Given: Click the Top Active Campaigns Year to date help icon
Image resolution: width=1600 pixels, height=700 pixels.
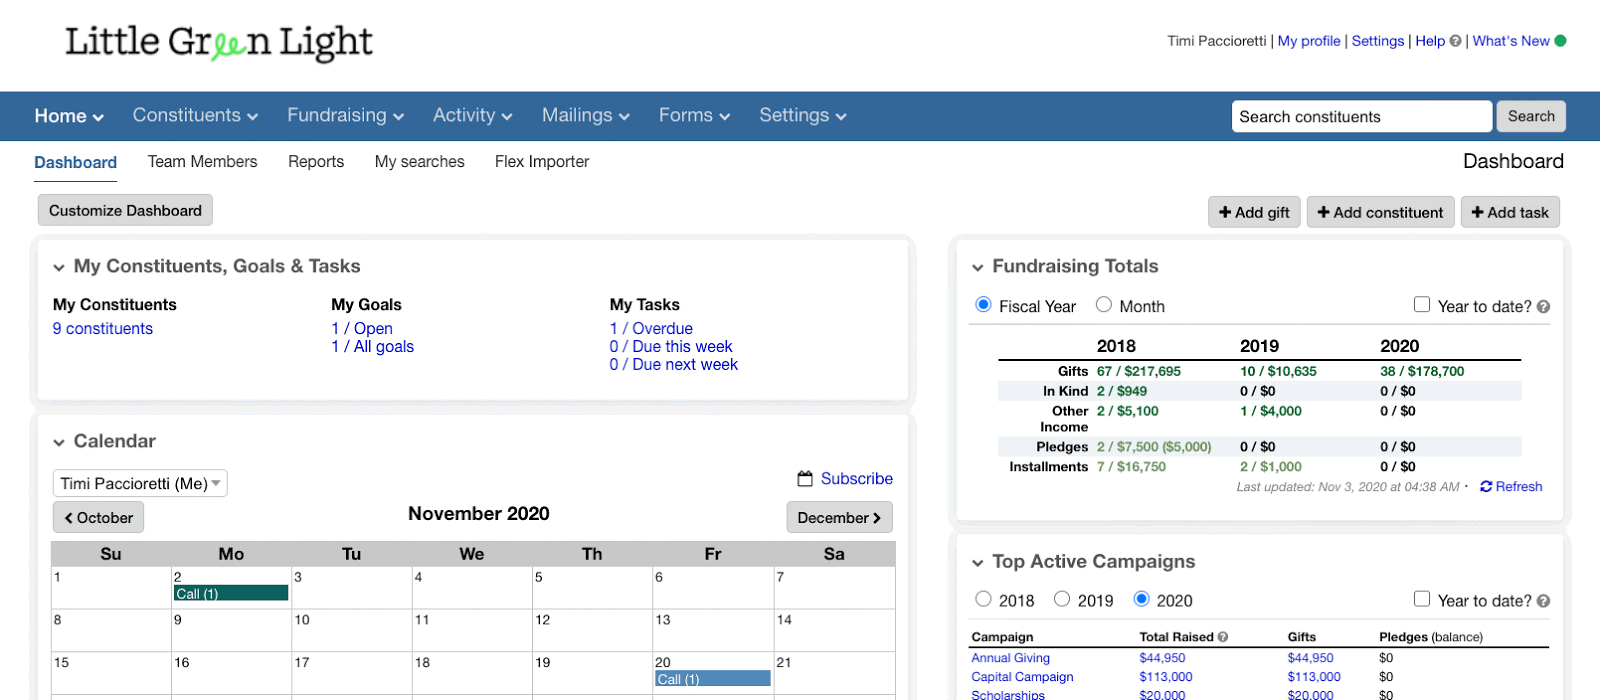Looking at the screenshot, I should point(1543,601).
